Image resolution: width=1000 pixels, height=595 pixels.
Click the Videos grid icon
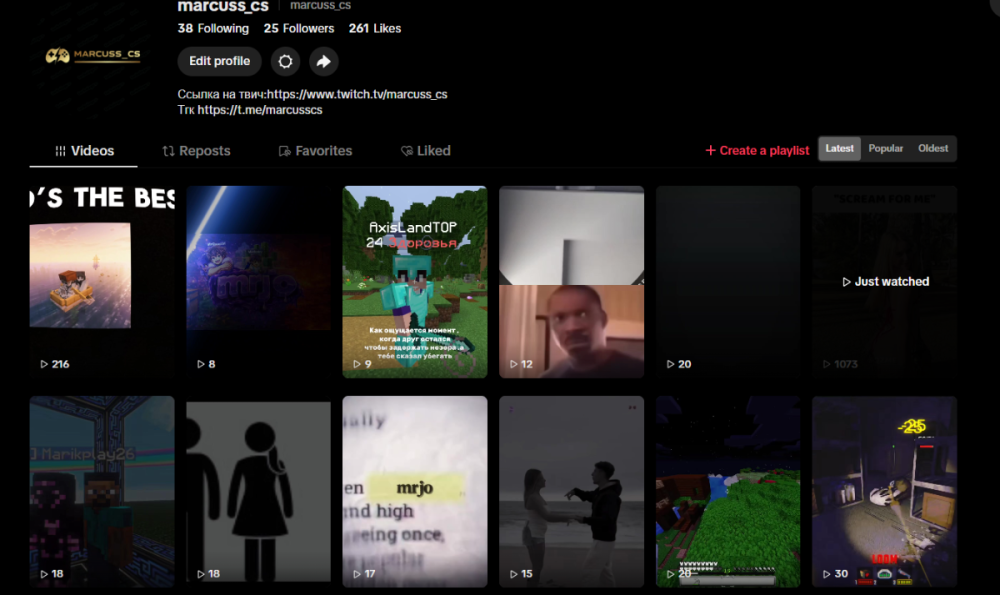pyautogui.click(x=61, y=151)
